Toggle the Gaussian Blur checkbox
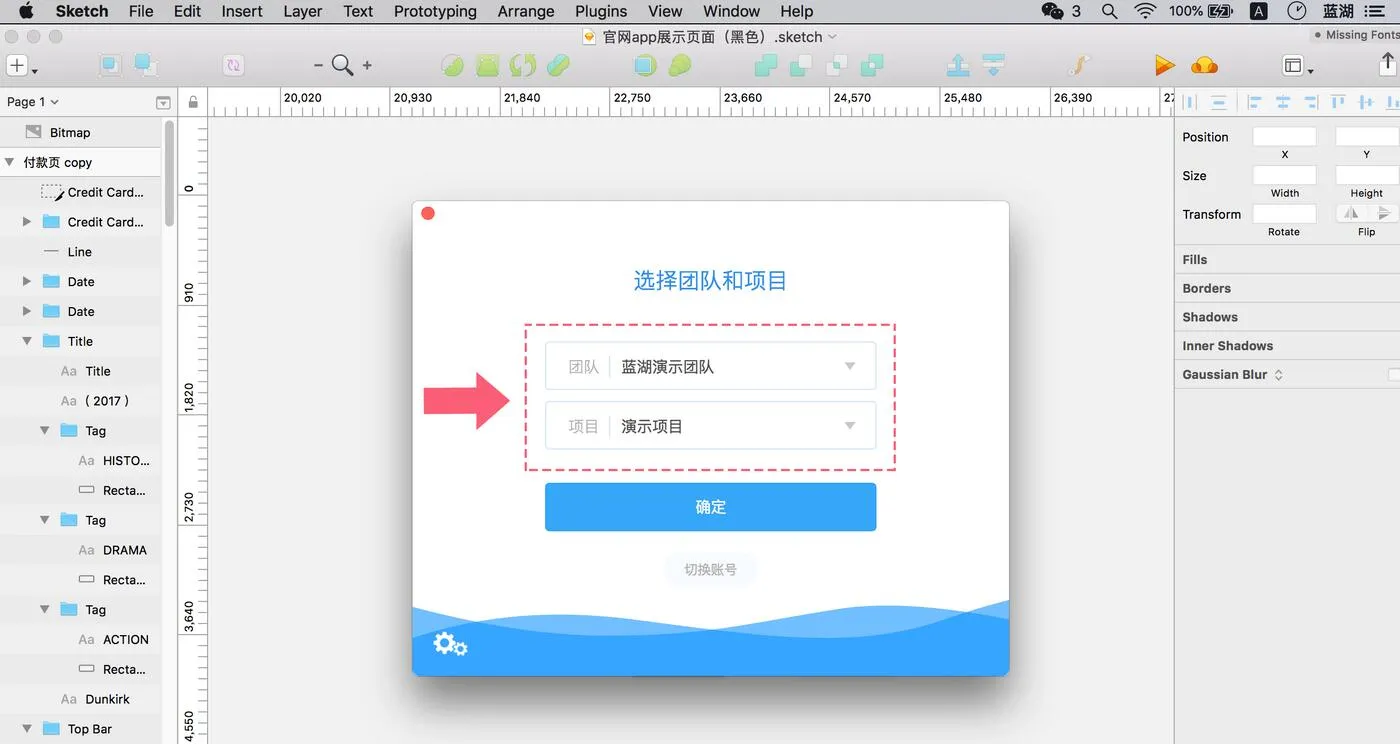 (1394, 374)
